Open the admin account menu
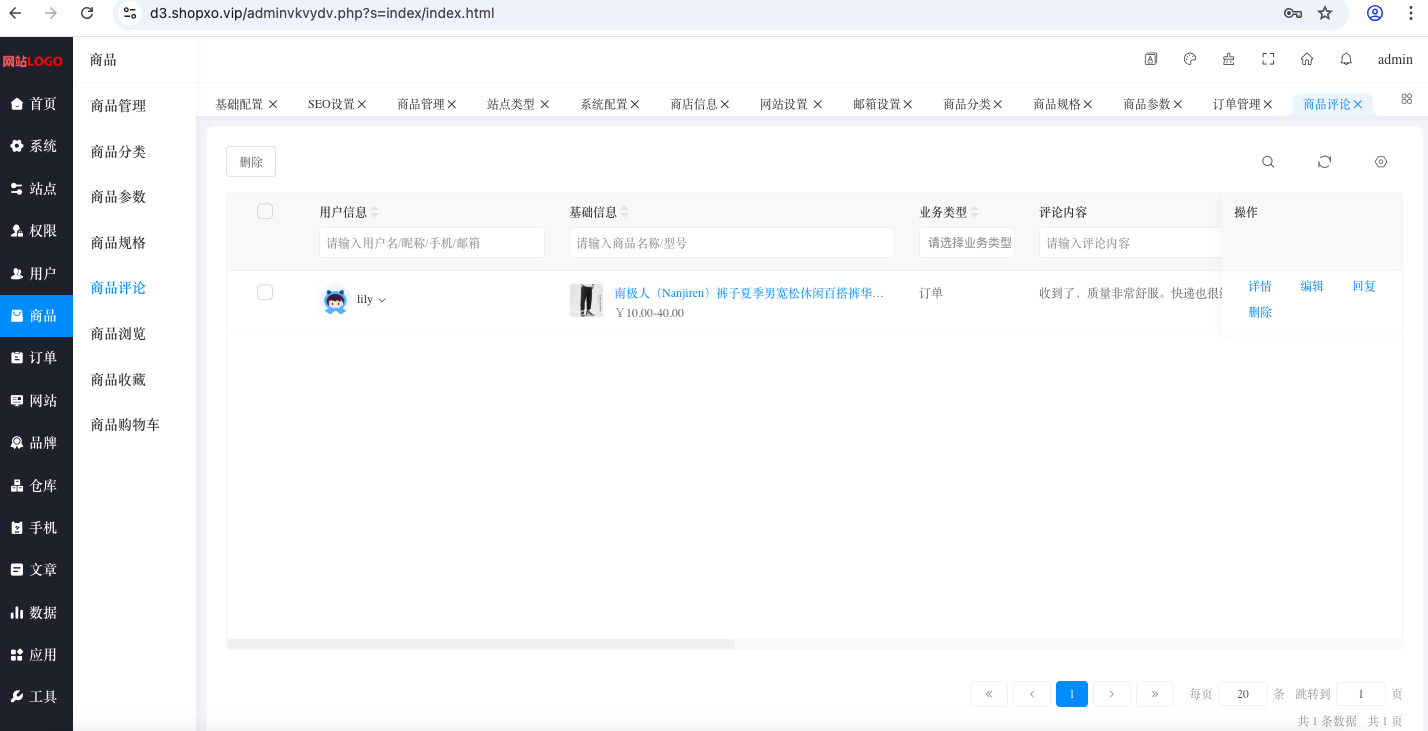The width and height of the screenshot is (1428, 731). (x=1395, y=60)
